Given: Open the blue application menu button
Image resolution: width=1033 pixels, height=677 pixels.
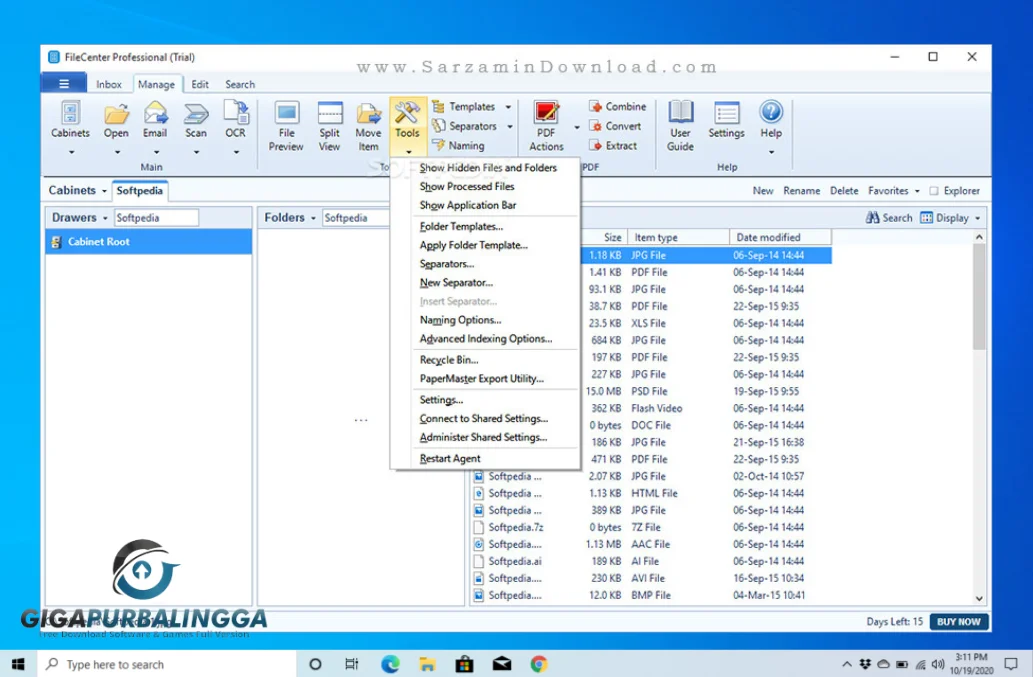Looking at the screenshot, I should (64, 84).
